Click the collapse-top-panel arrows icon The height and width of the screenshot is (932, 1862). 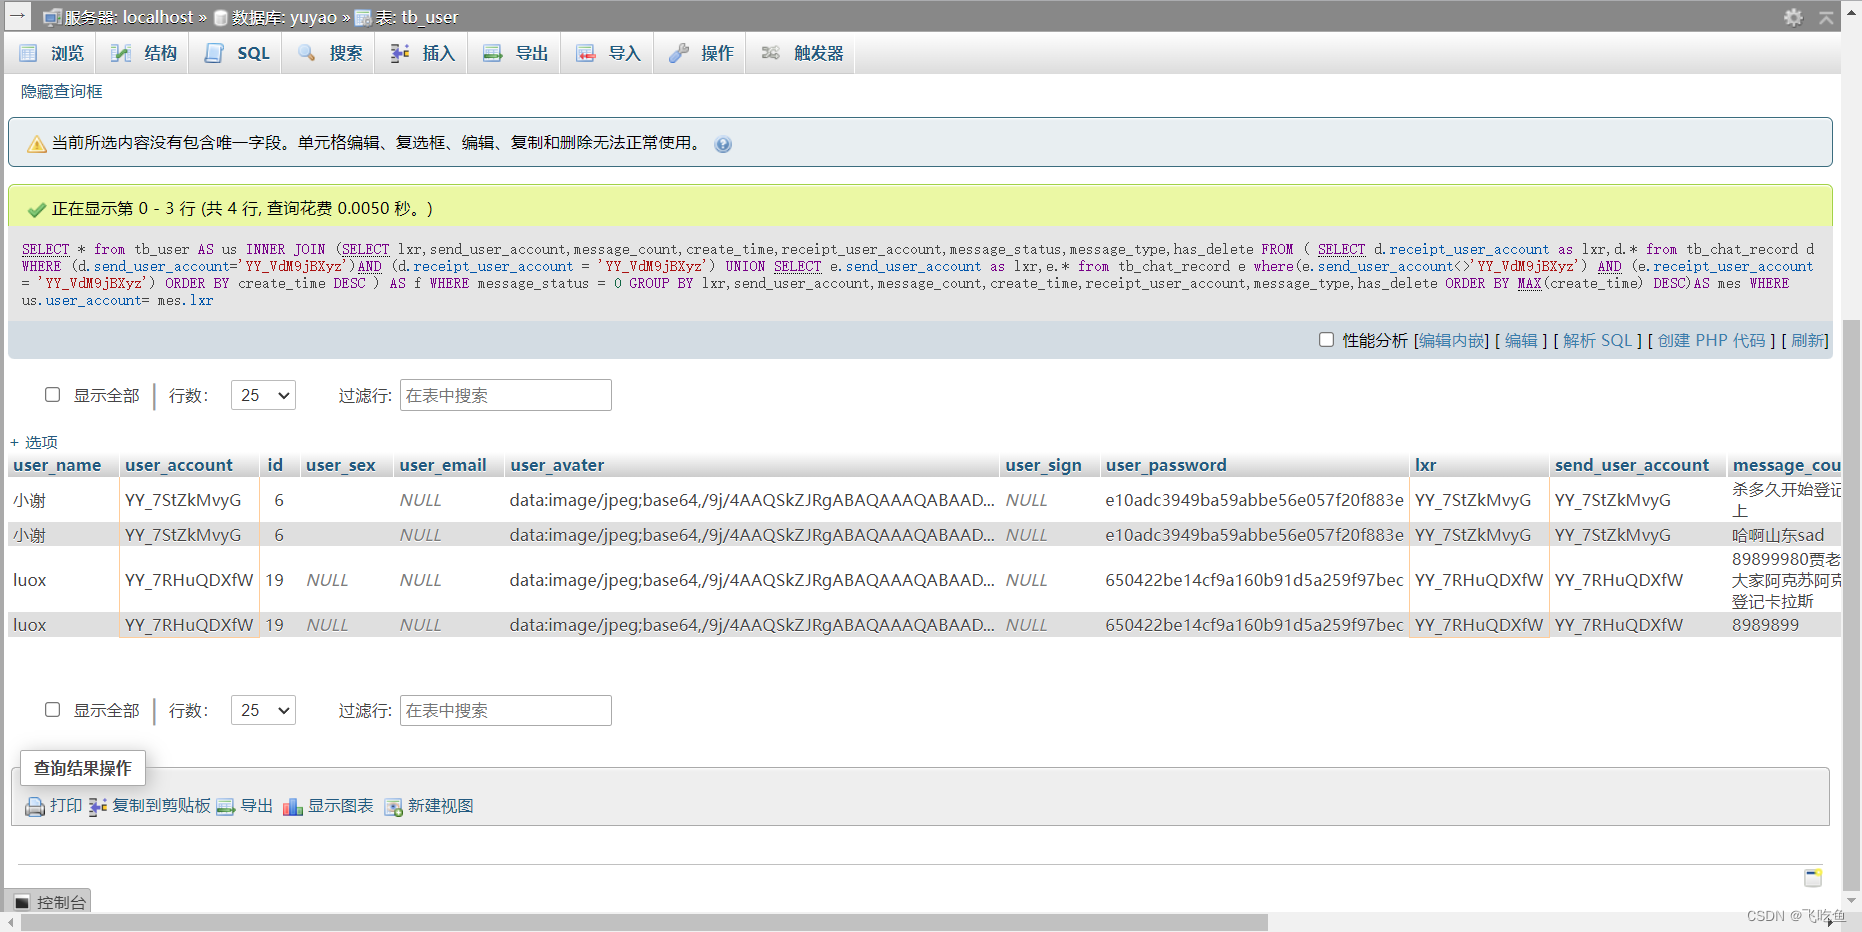click(1826, 17)
